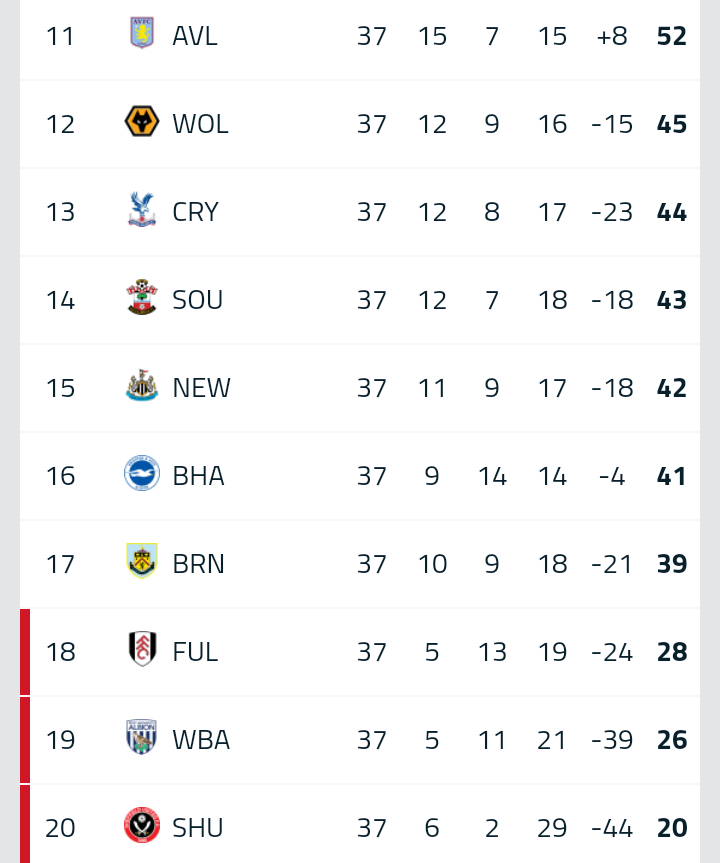Open the WOL team link
Image resolution: width=720 pixels, height=863 pixels.
click(200, 124)
